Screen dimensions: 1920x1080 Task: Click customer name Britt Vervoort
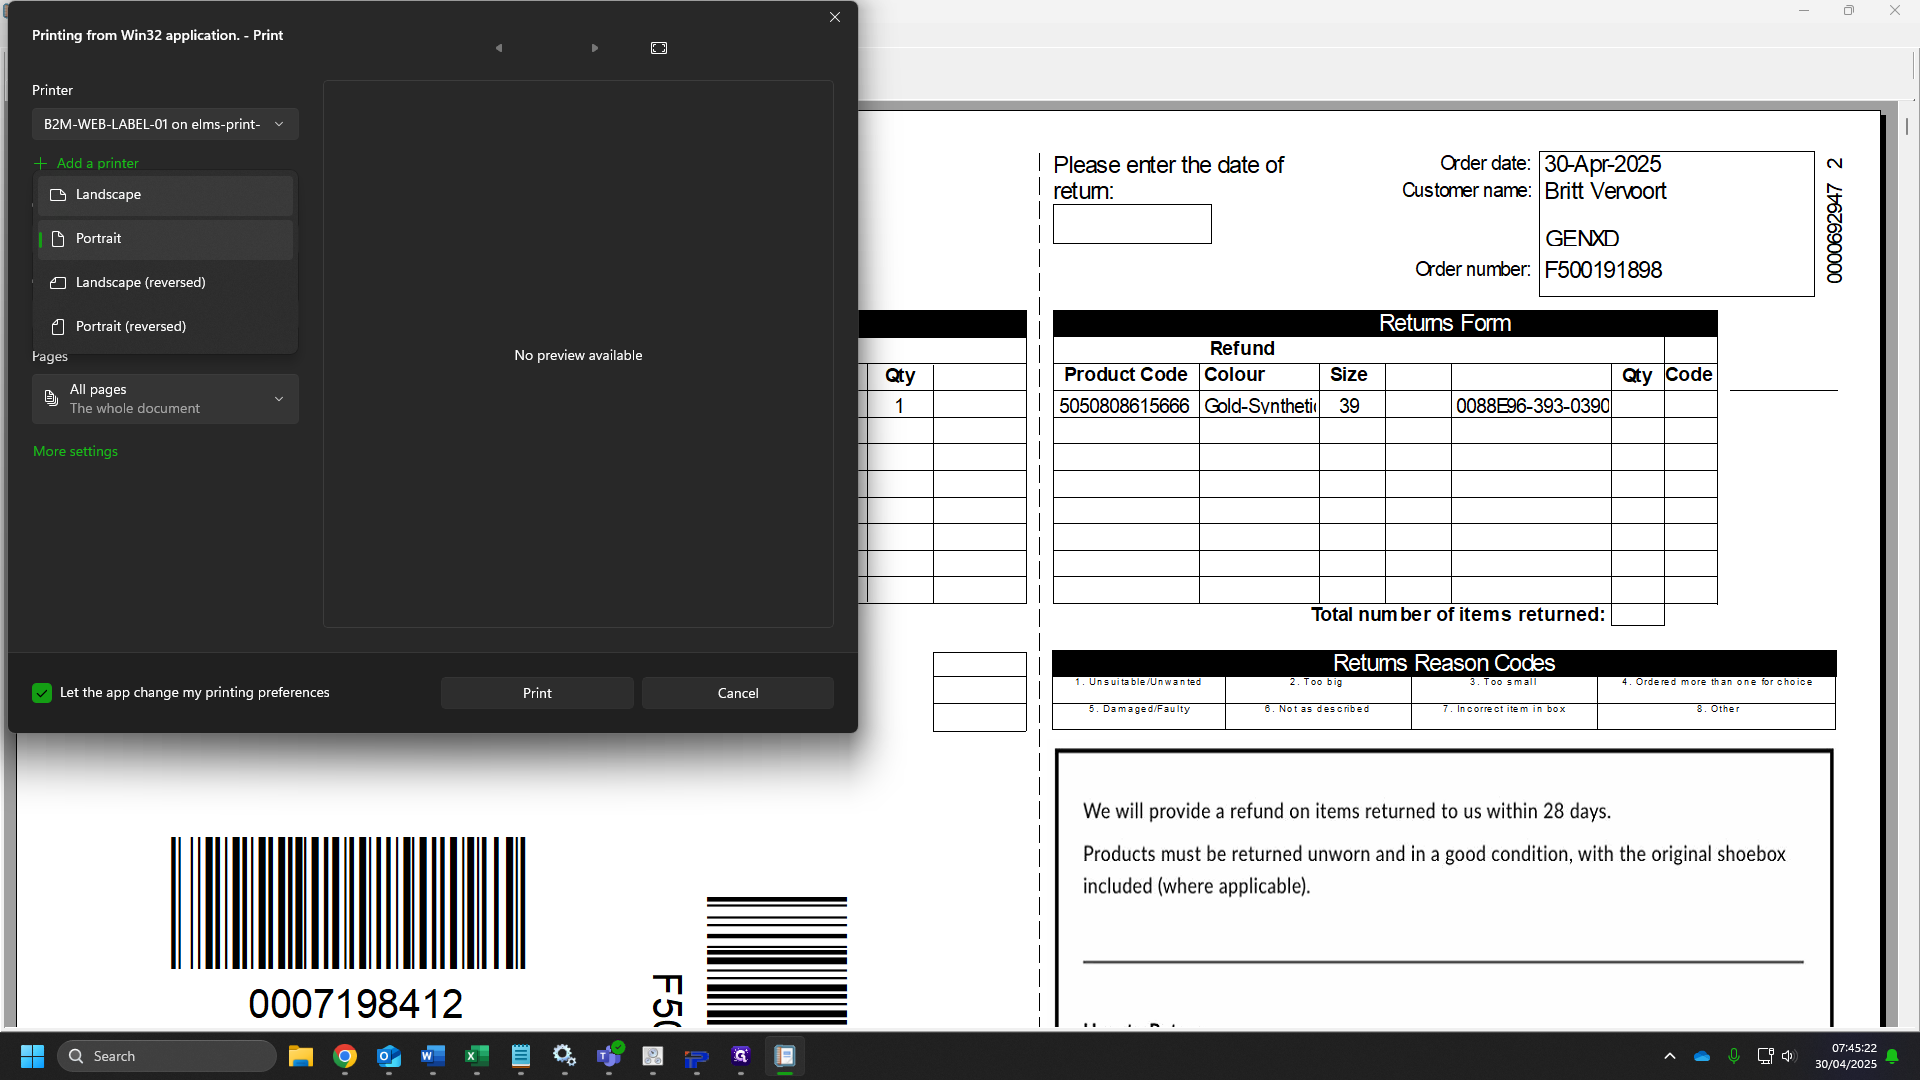coord(1605,191)
